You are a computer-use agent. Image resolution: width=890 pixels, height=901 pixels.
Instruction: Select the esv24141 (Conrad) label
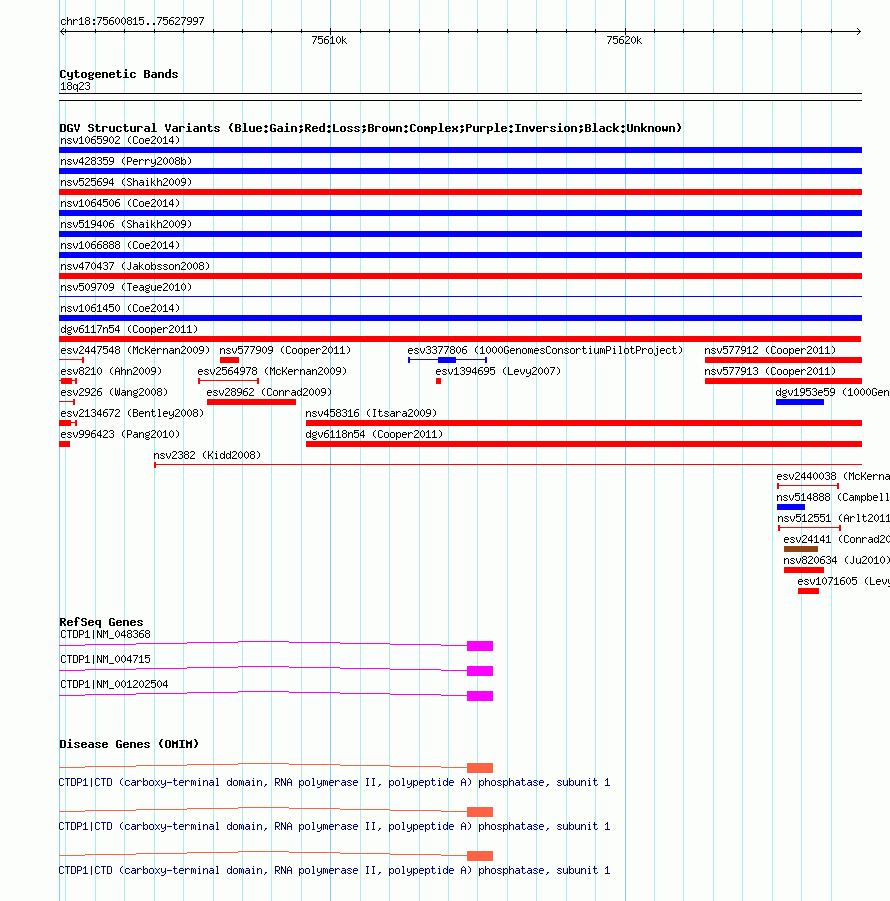(x=837, y=540)
